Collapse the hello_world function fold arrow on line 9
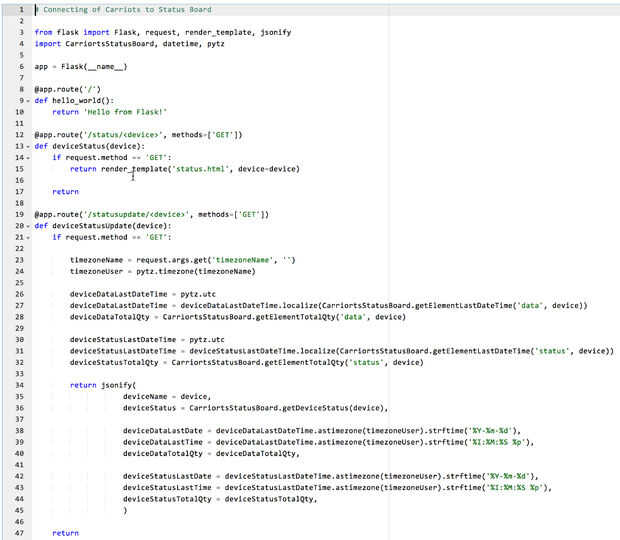The image size is (620, 540). (x=28, y=101)
